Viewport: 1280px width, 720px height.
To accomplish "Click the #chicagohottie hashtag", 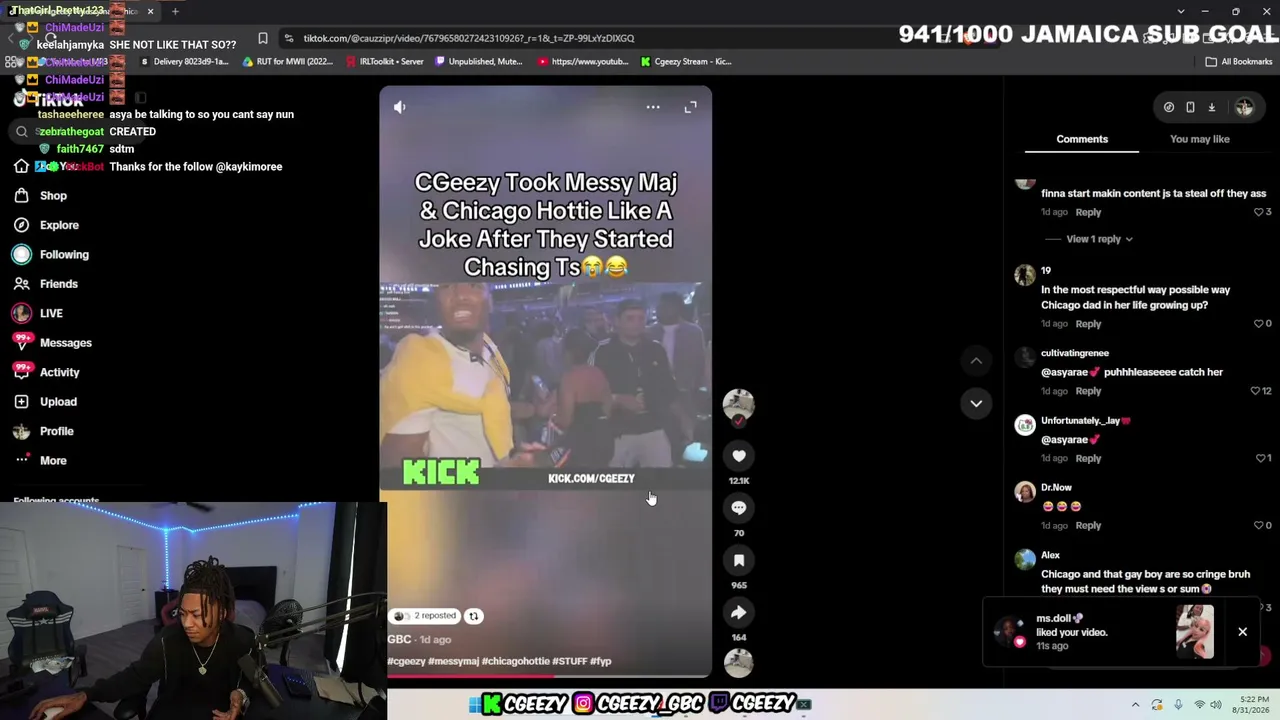I will [x=515, y=661].
